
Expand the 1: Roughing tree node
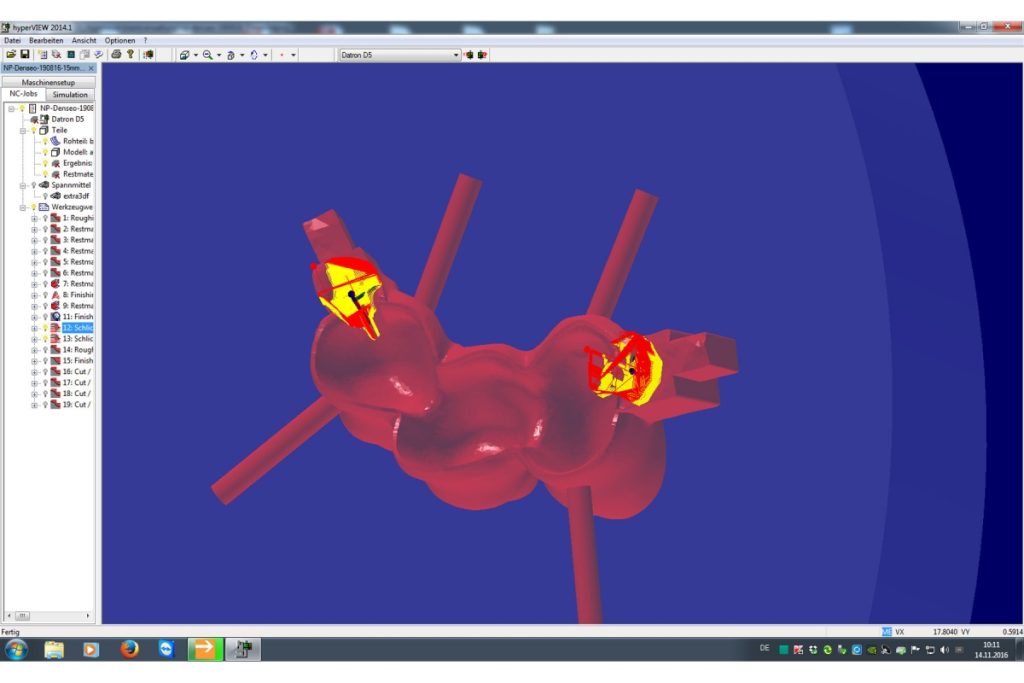pyautogui.click(x=34, y=218)
